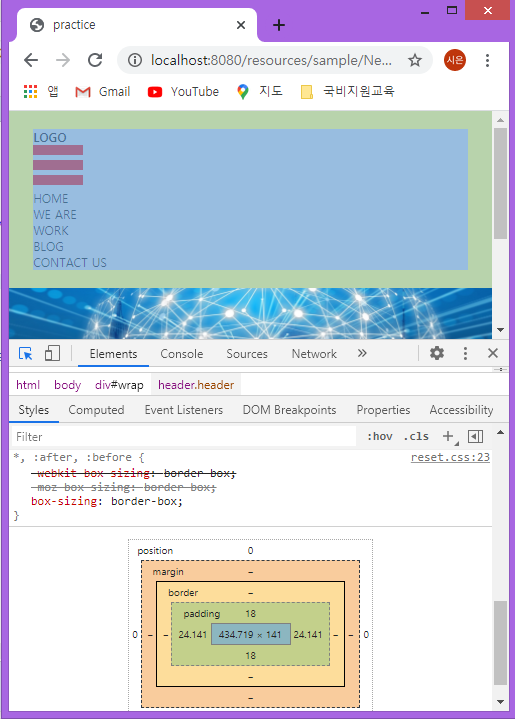Screen dimensions: 515x719
Task: Open the 국비지원교육 bookmark folder
Action: (x=348, y=92)
